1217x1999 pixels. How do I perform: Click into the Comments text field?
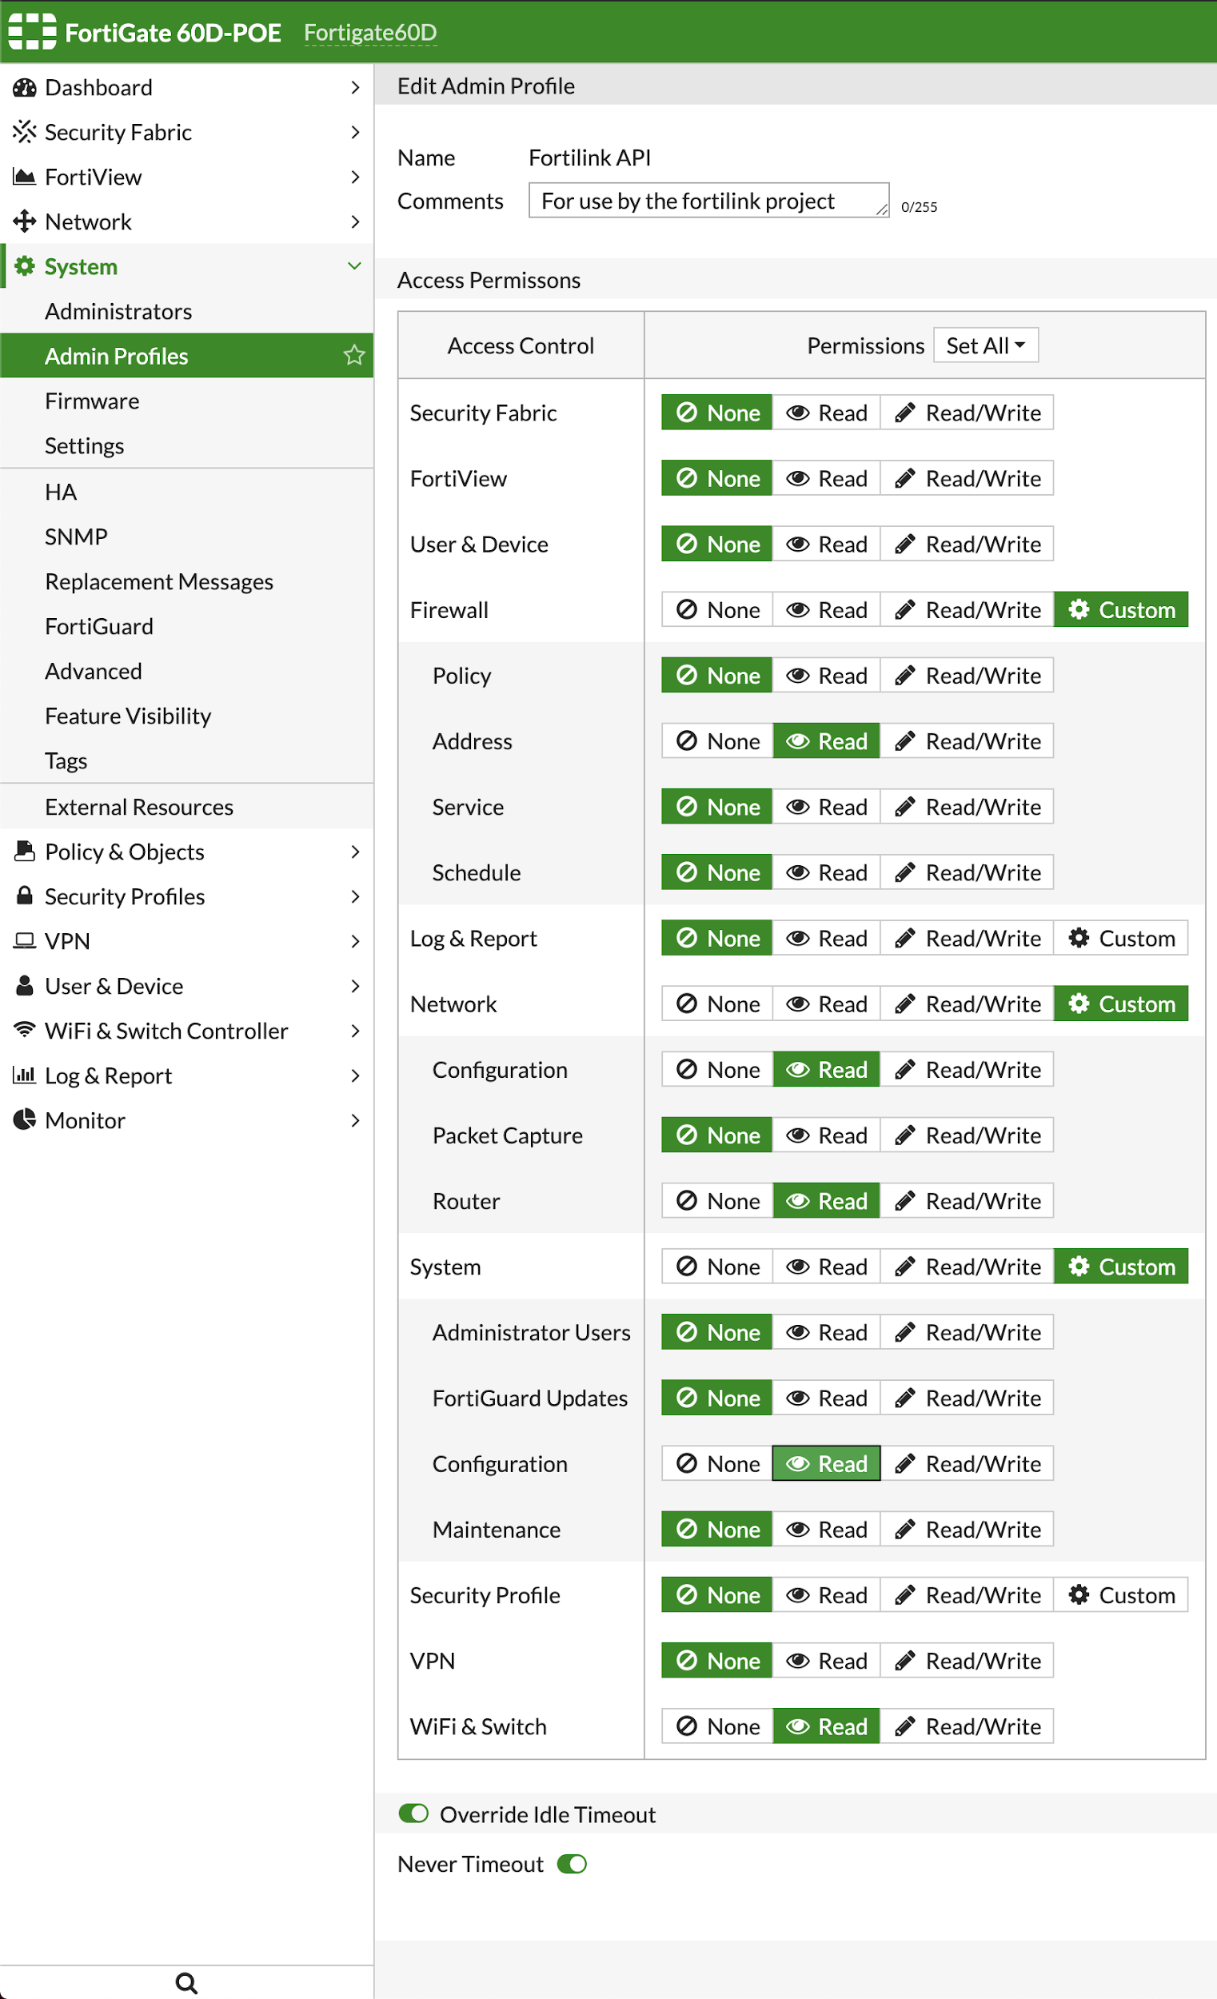pos(708,200)
